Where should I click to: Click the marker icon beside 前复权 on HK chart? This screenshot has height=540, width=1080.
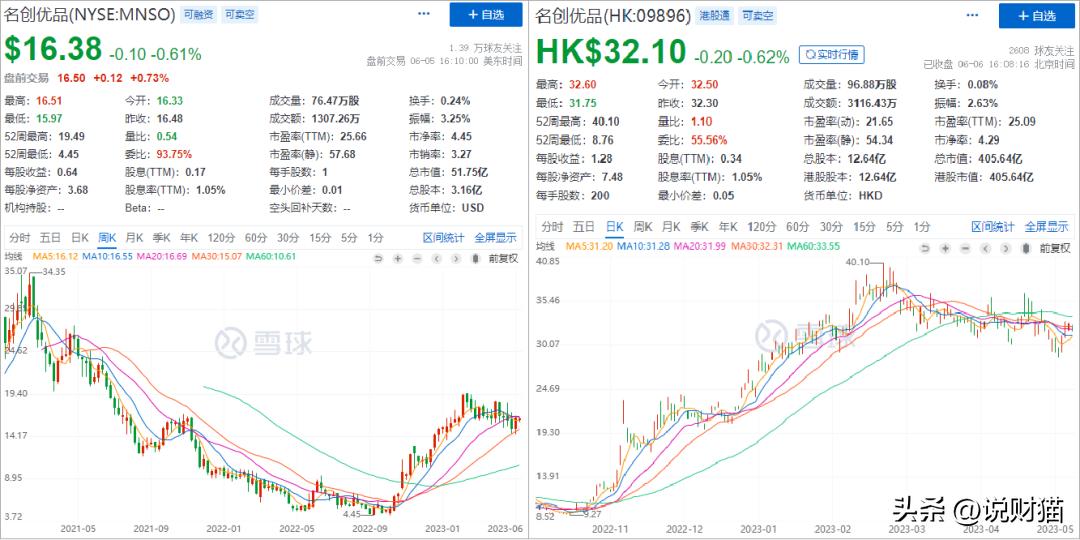click(x=1024, y=248)
